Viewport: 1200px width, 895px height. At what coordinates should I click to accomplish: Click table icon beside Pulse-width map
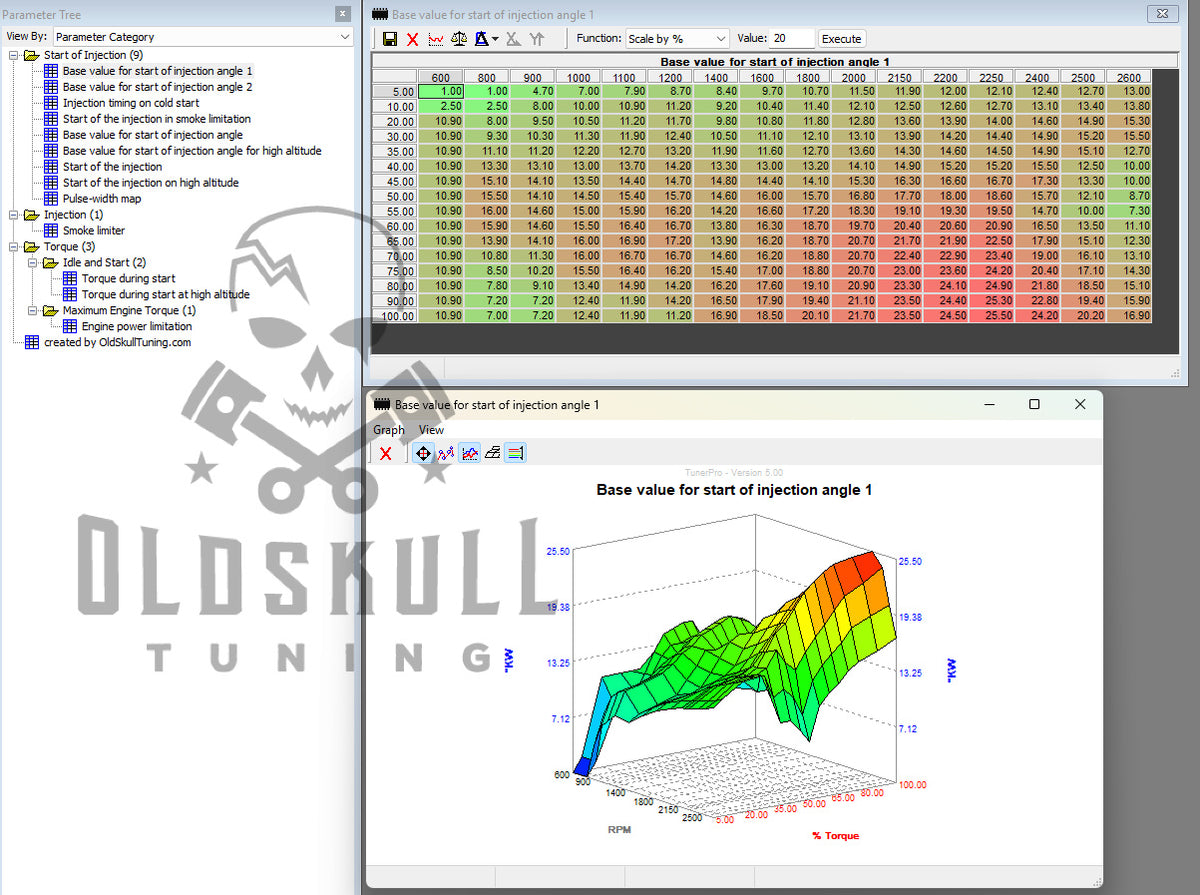click(51, 199)
